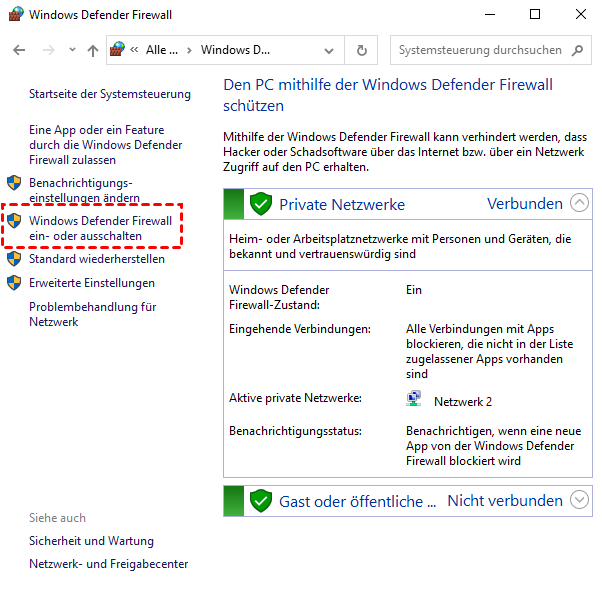The image size is (602, 591).
Task: Go up one folder level arrow
Action: [x=93, y=50]
